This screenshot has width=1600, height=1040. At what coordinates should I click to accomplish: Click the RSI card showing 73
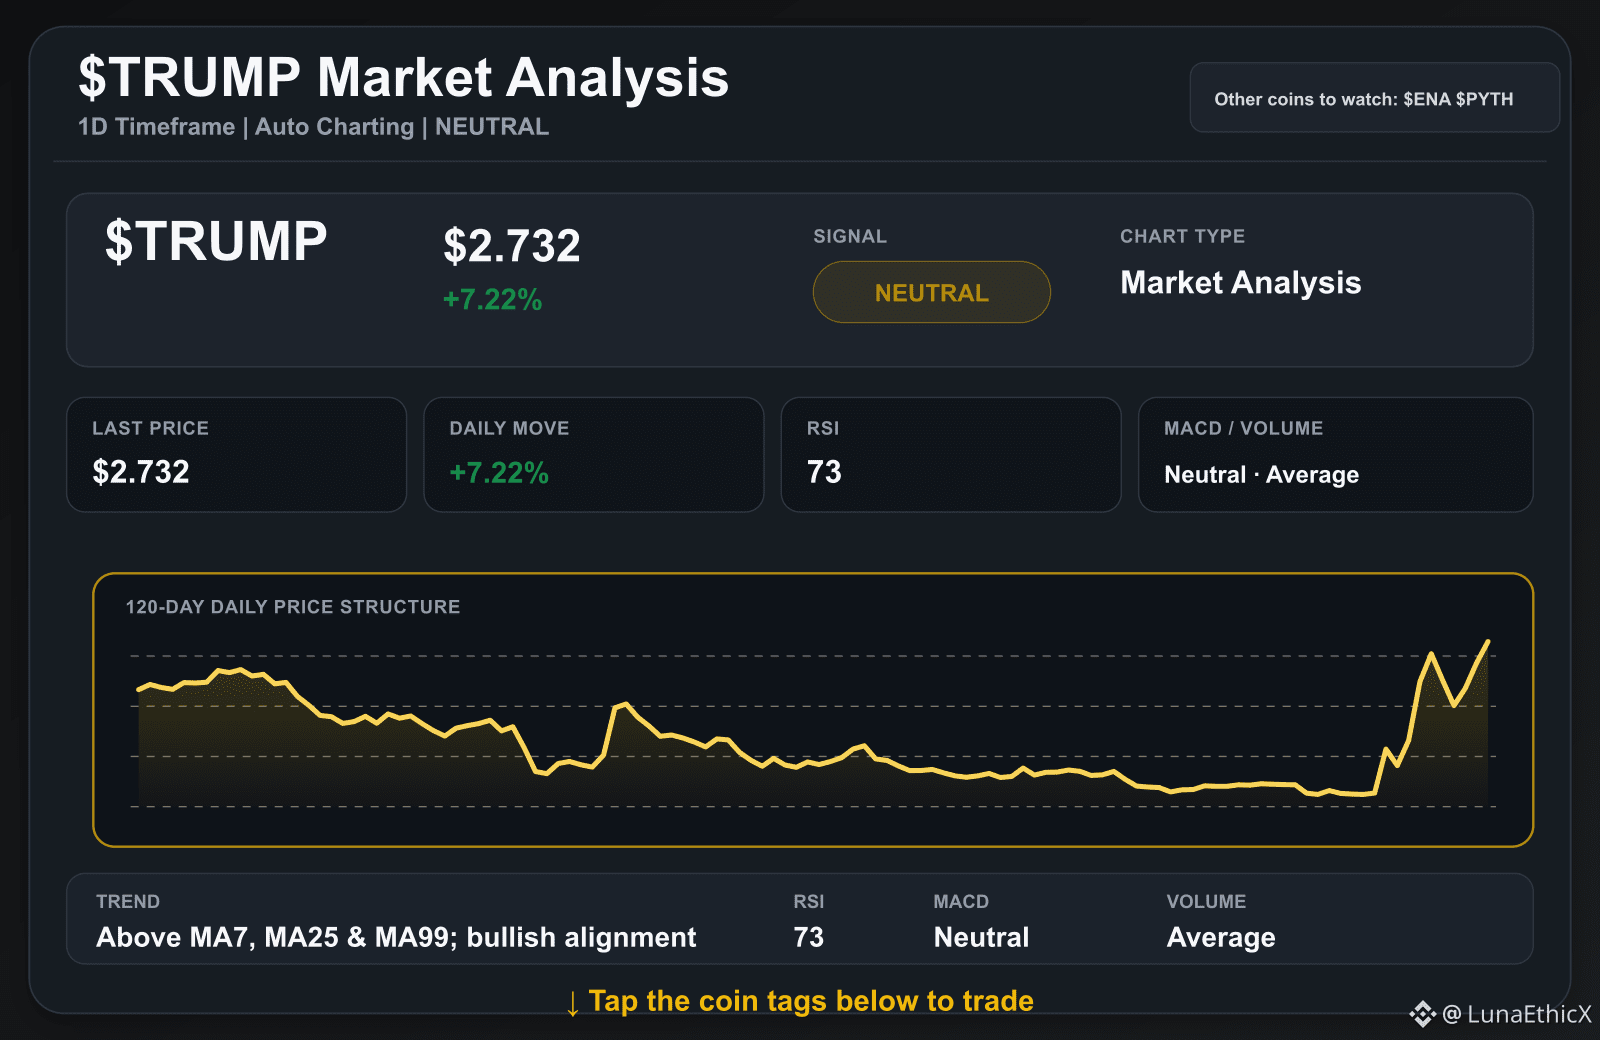pos(951,455)
